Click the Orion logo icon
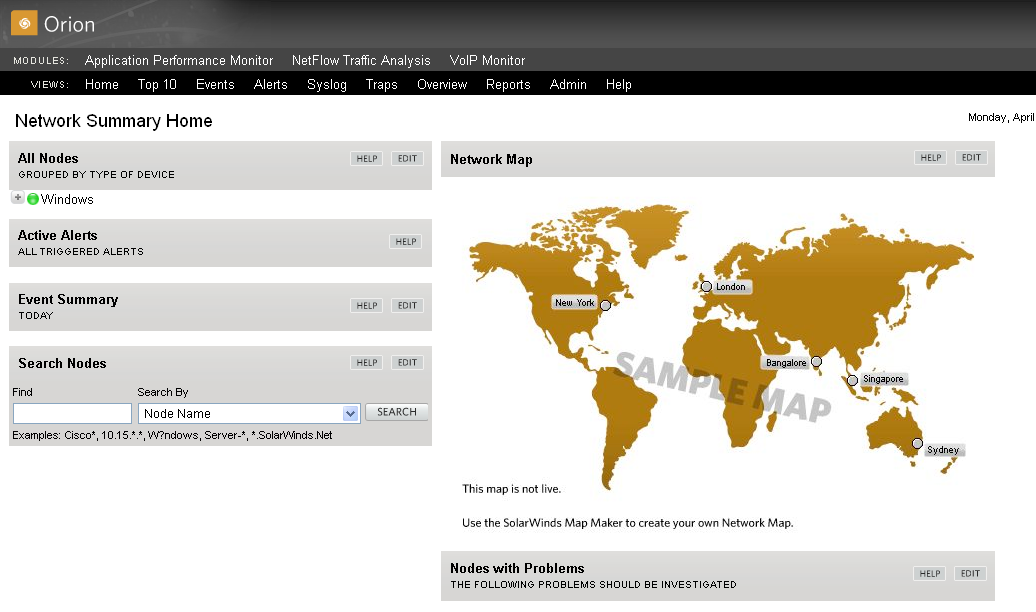This screenshot has height=612, width=1036. click(24, 23)
